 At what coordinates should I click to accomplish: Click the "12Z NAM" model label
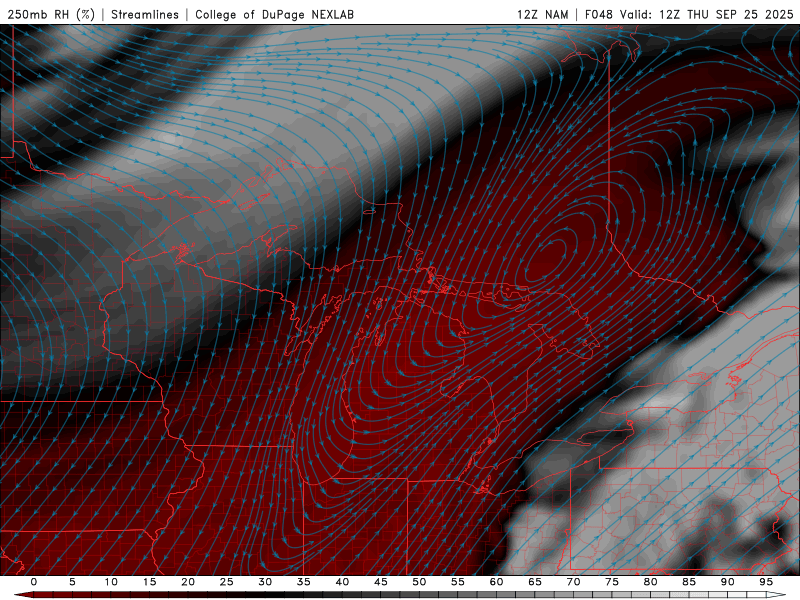point(542,14)
